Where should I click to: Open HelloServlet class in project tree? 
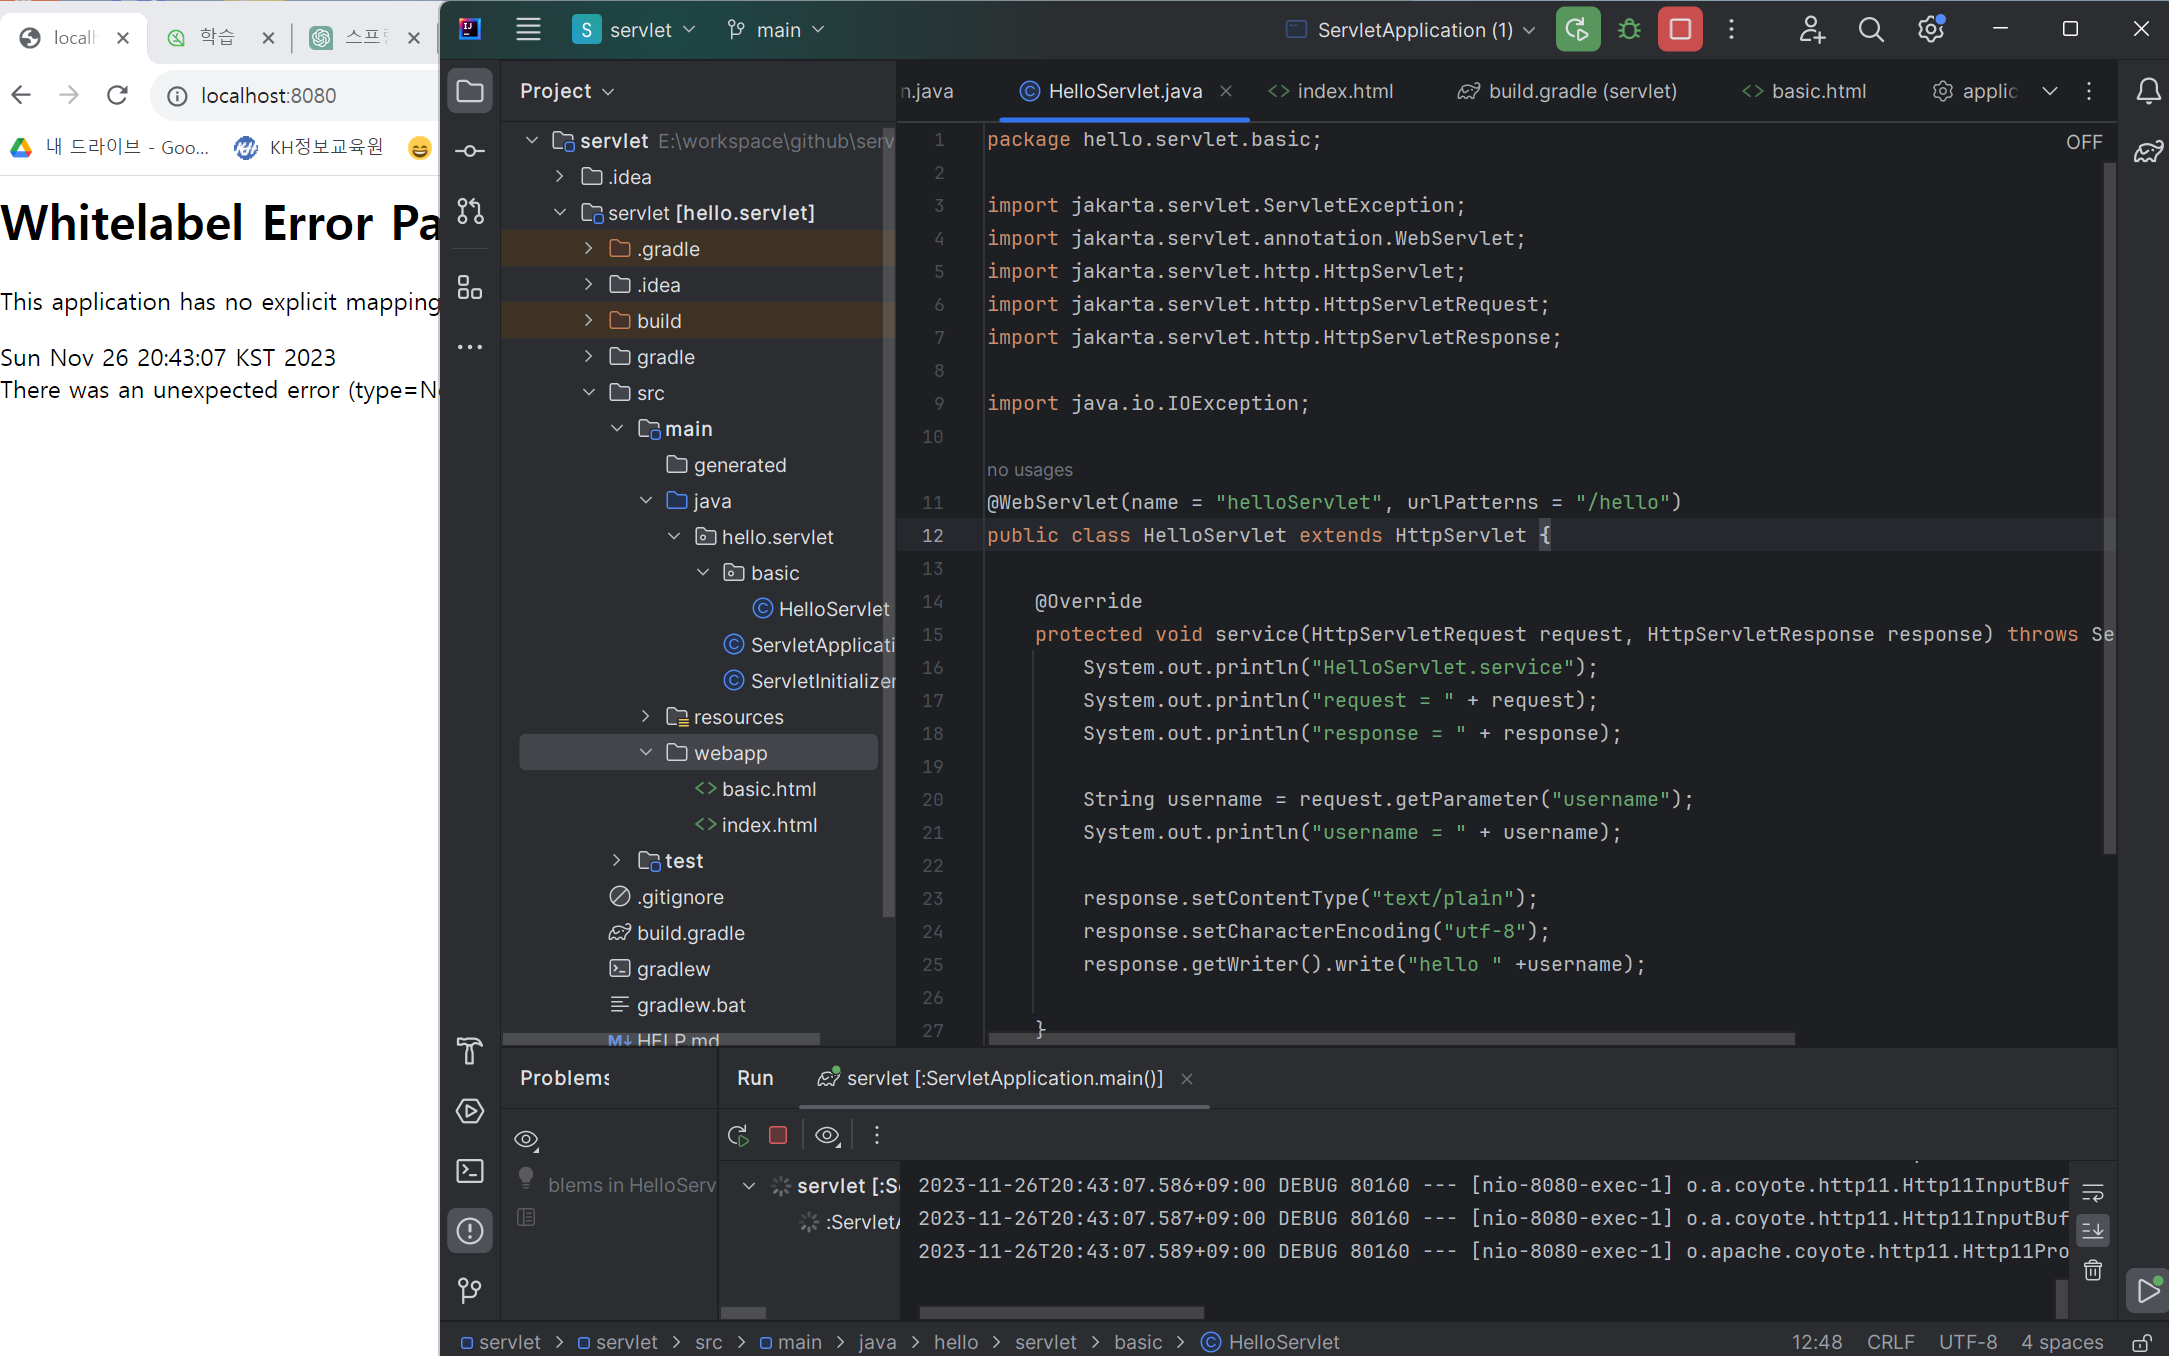(822, 608)
